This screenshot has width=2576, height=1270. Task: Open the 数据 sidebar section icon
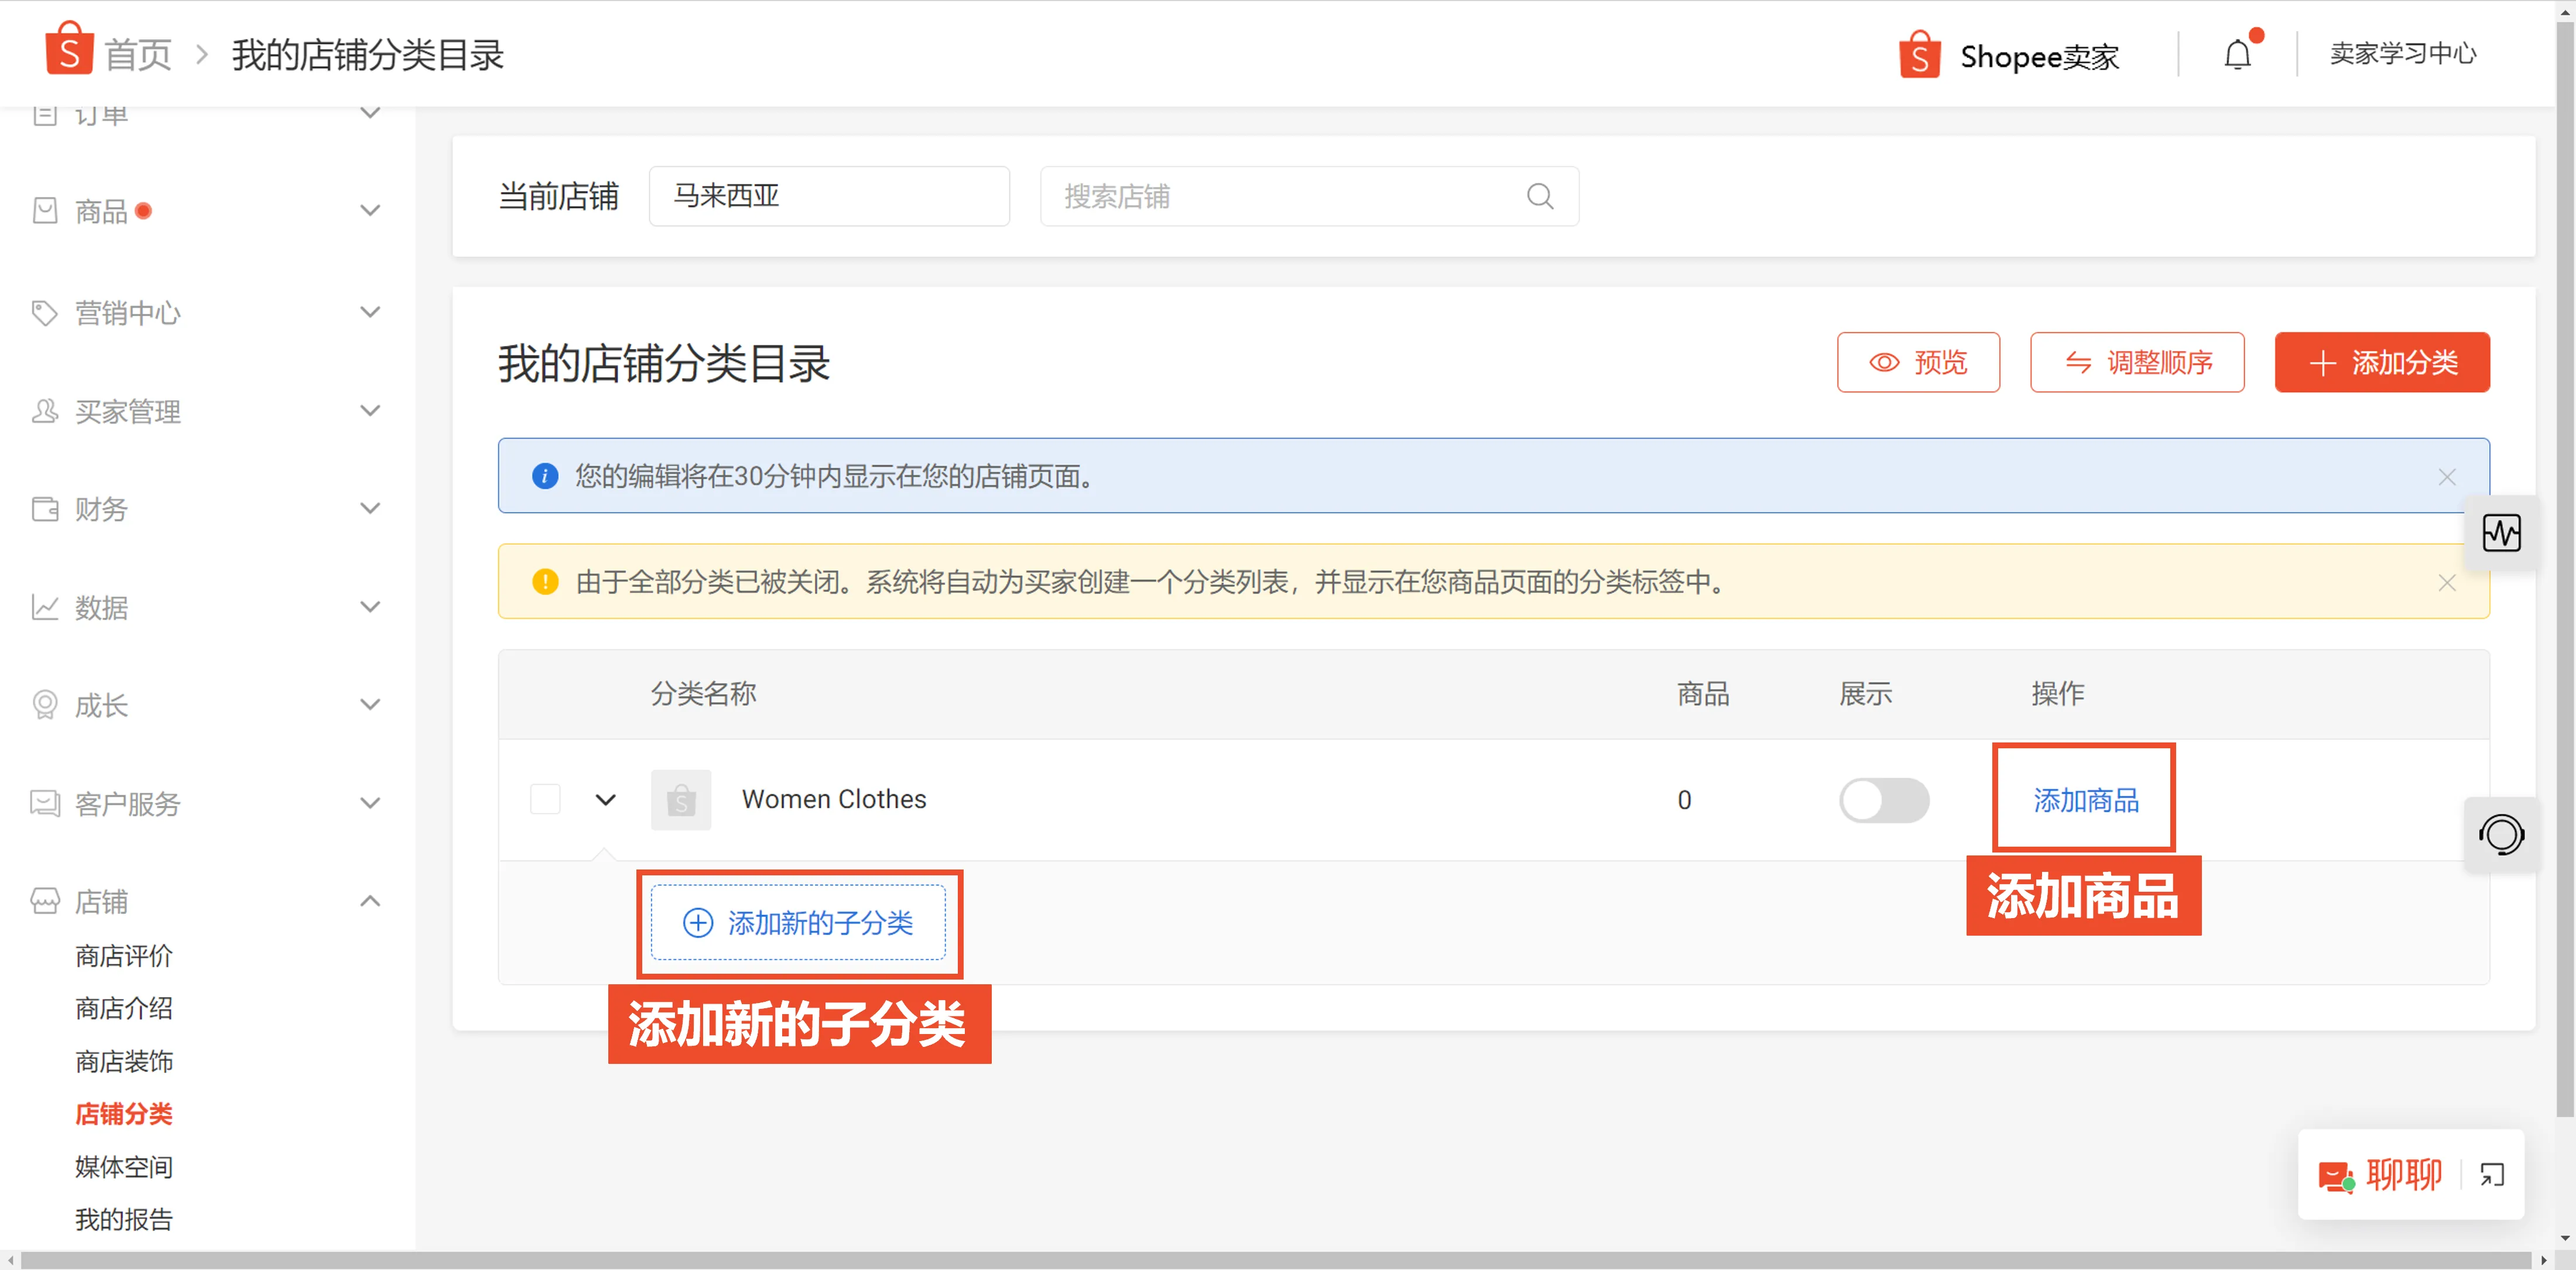(44, 607)
